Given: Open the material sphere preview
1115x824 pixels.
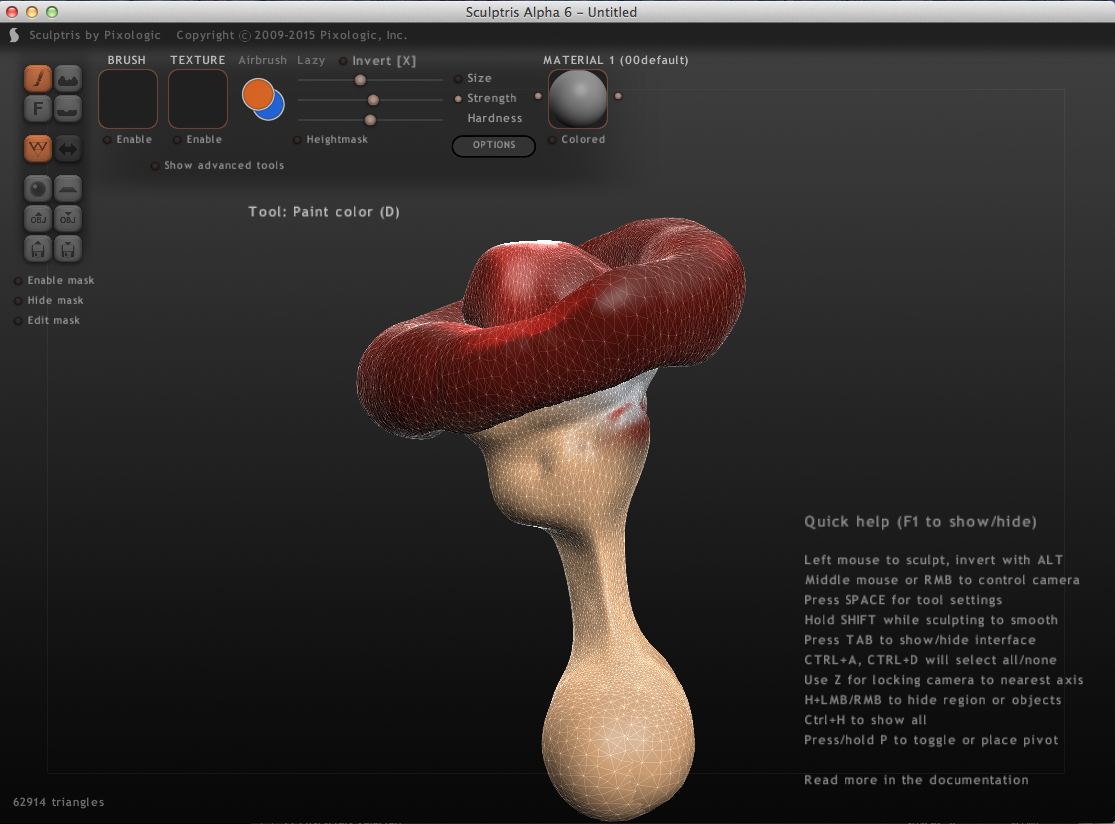Looking at the screenshot, I should [x=578, y=99].
